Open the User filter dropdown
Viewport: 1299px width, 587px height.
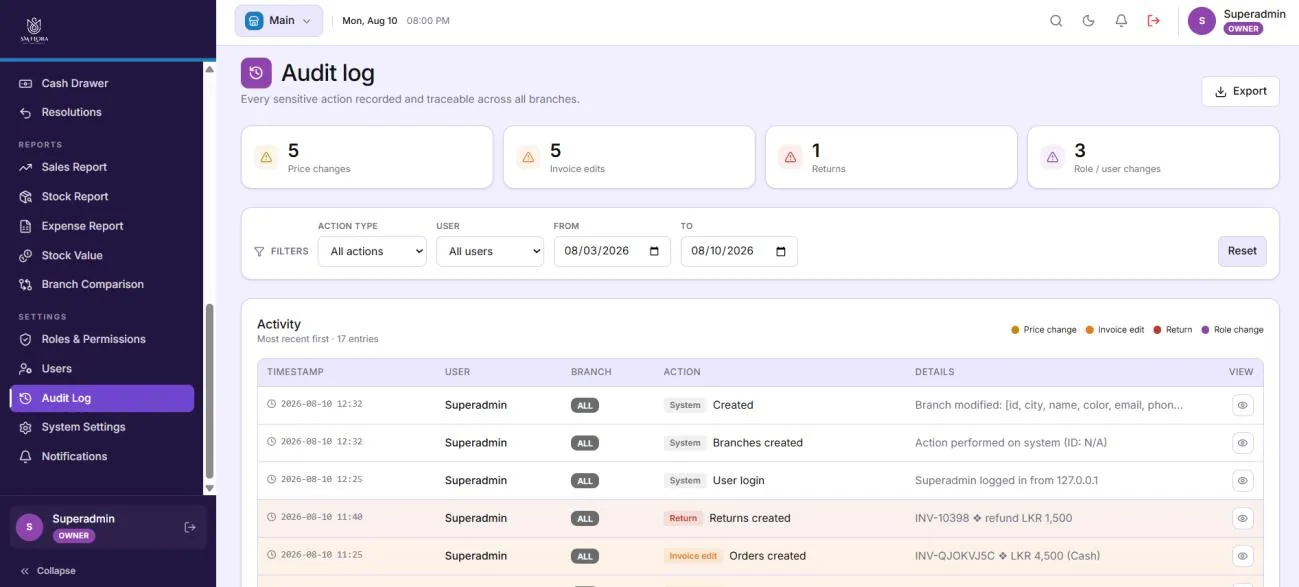point(490,251)
